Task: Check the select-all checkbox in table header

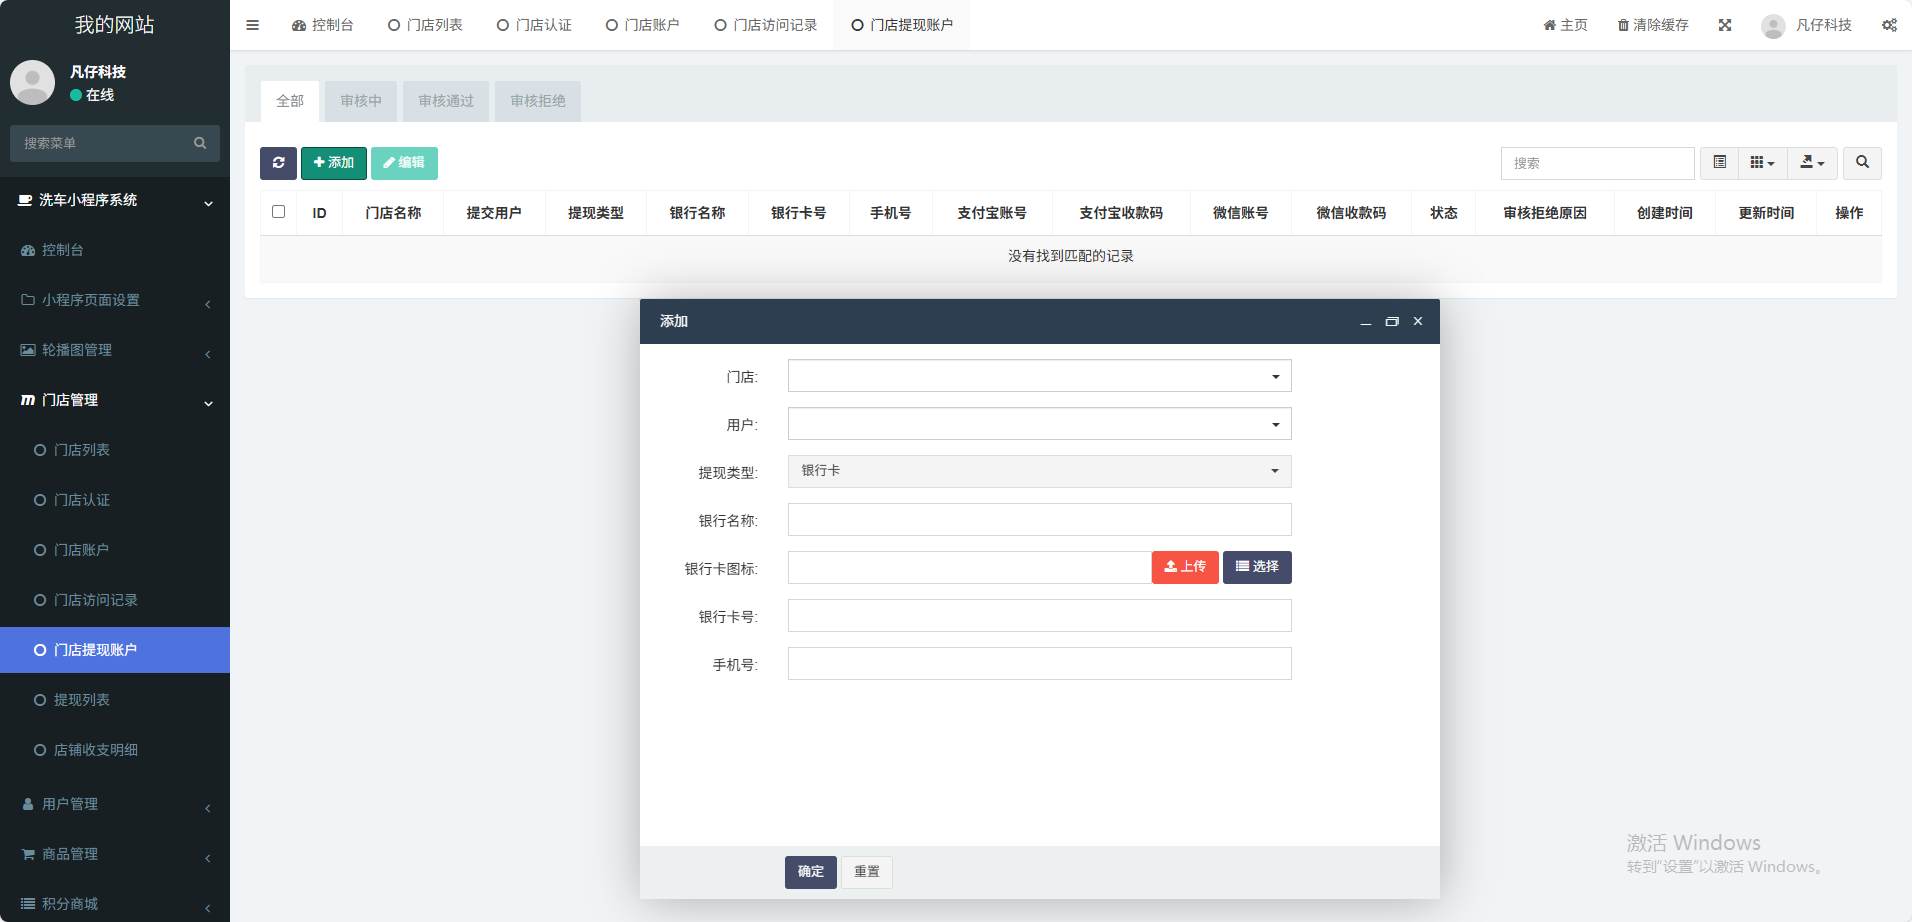Action: pos(278,212)
